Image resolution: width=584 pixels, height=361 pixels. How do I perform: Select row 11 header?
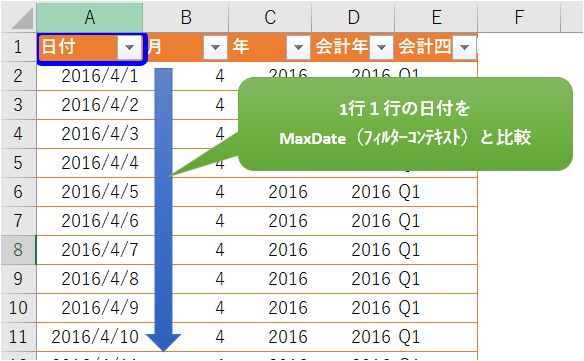coord(18,337)
